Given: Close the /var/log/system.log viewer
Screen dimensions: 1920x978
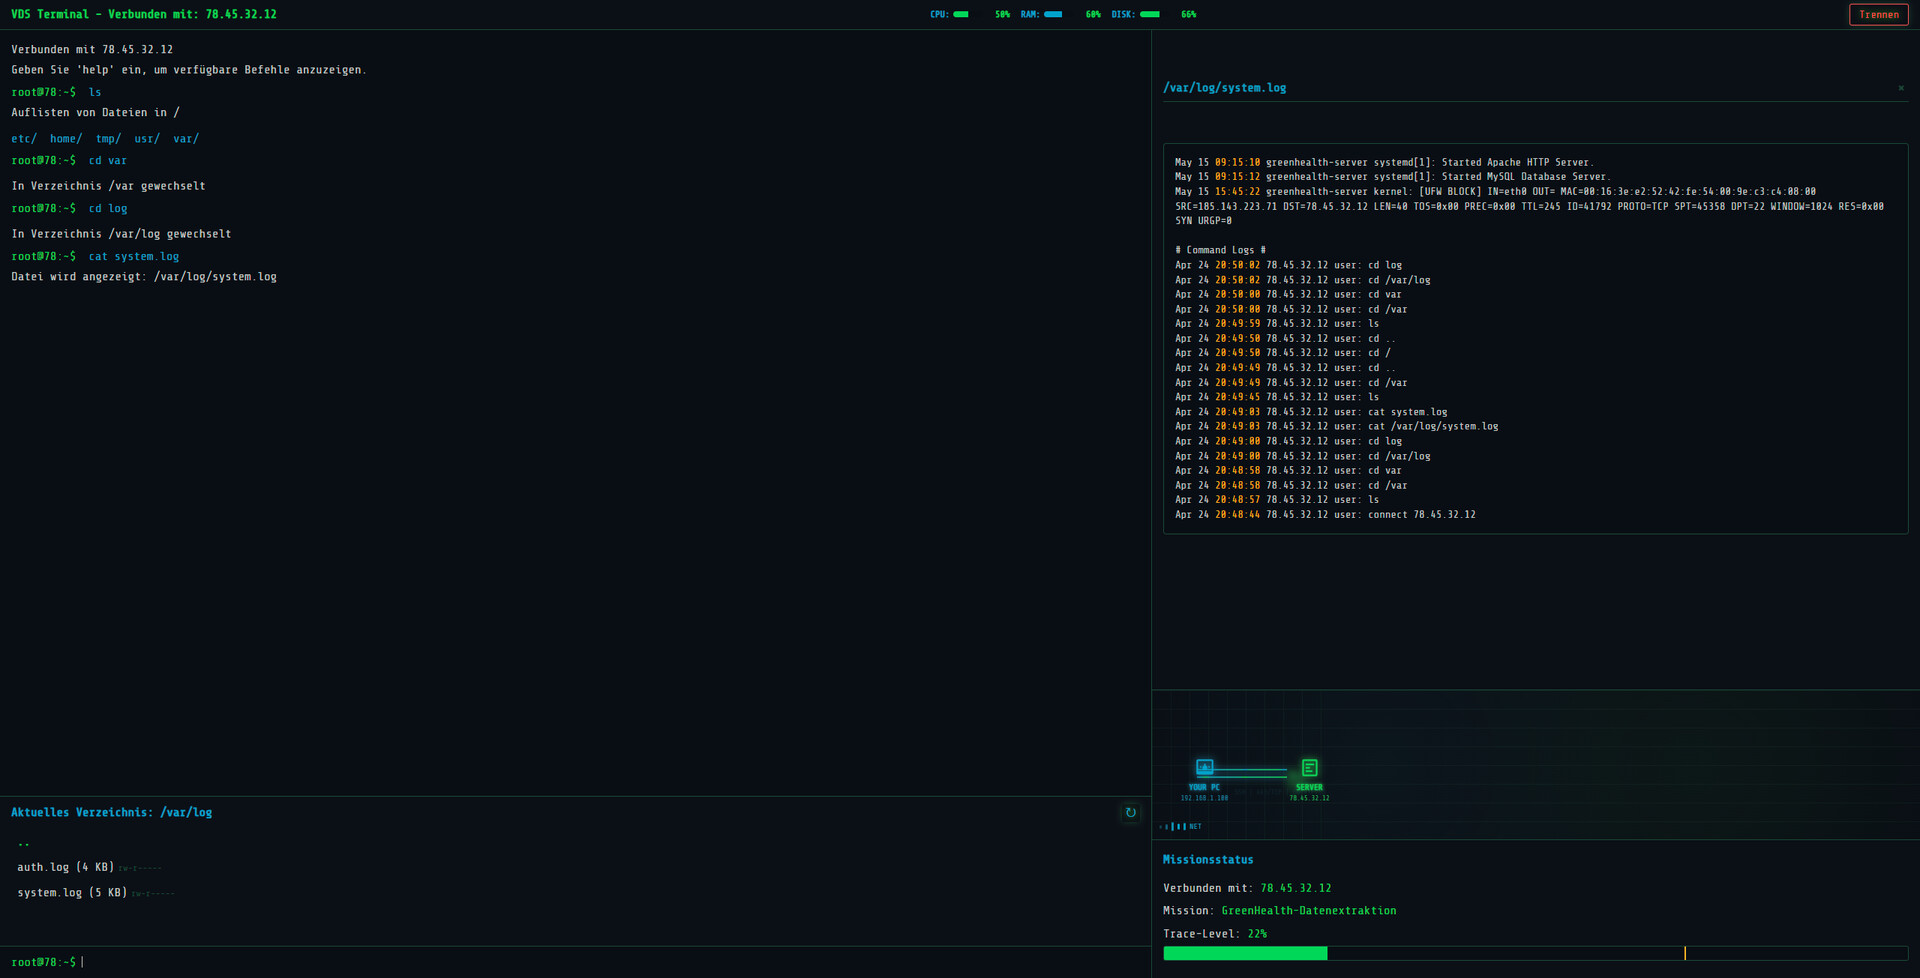Looking at the screenshot, I should pyautogui.click(x=1900, y=88).
